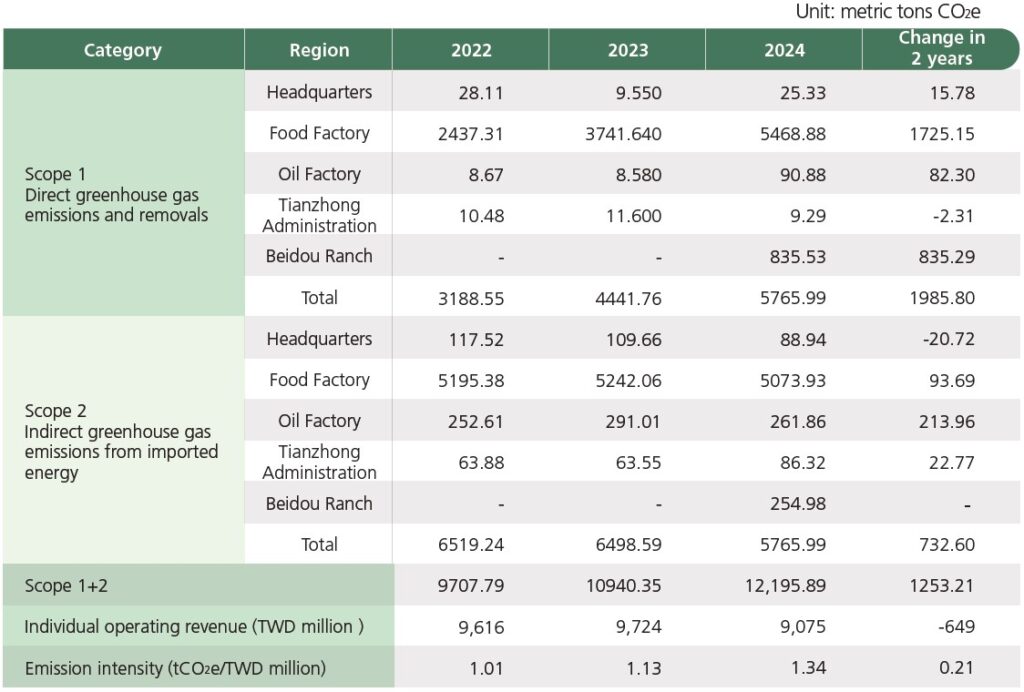The image size is (1024, 692).
Task: Select the 2023 column header
Action: [x=627, y=50]
